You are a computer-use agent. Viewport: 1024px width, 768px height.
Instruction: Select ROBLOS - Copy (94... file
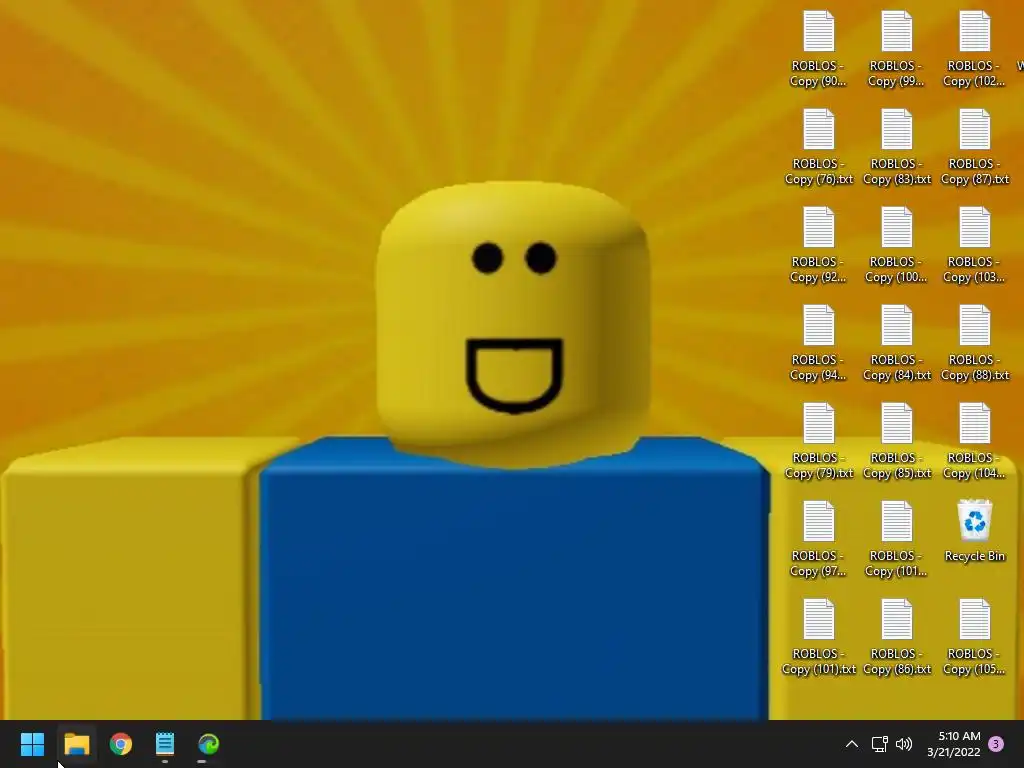pyautogui.click(x=818, y=344)
